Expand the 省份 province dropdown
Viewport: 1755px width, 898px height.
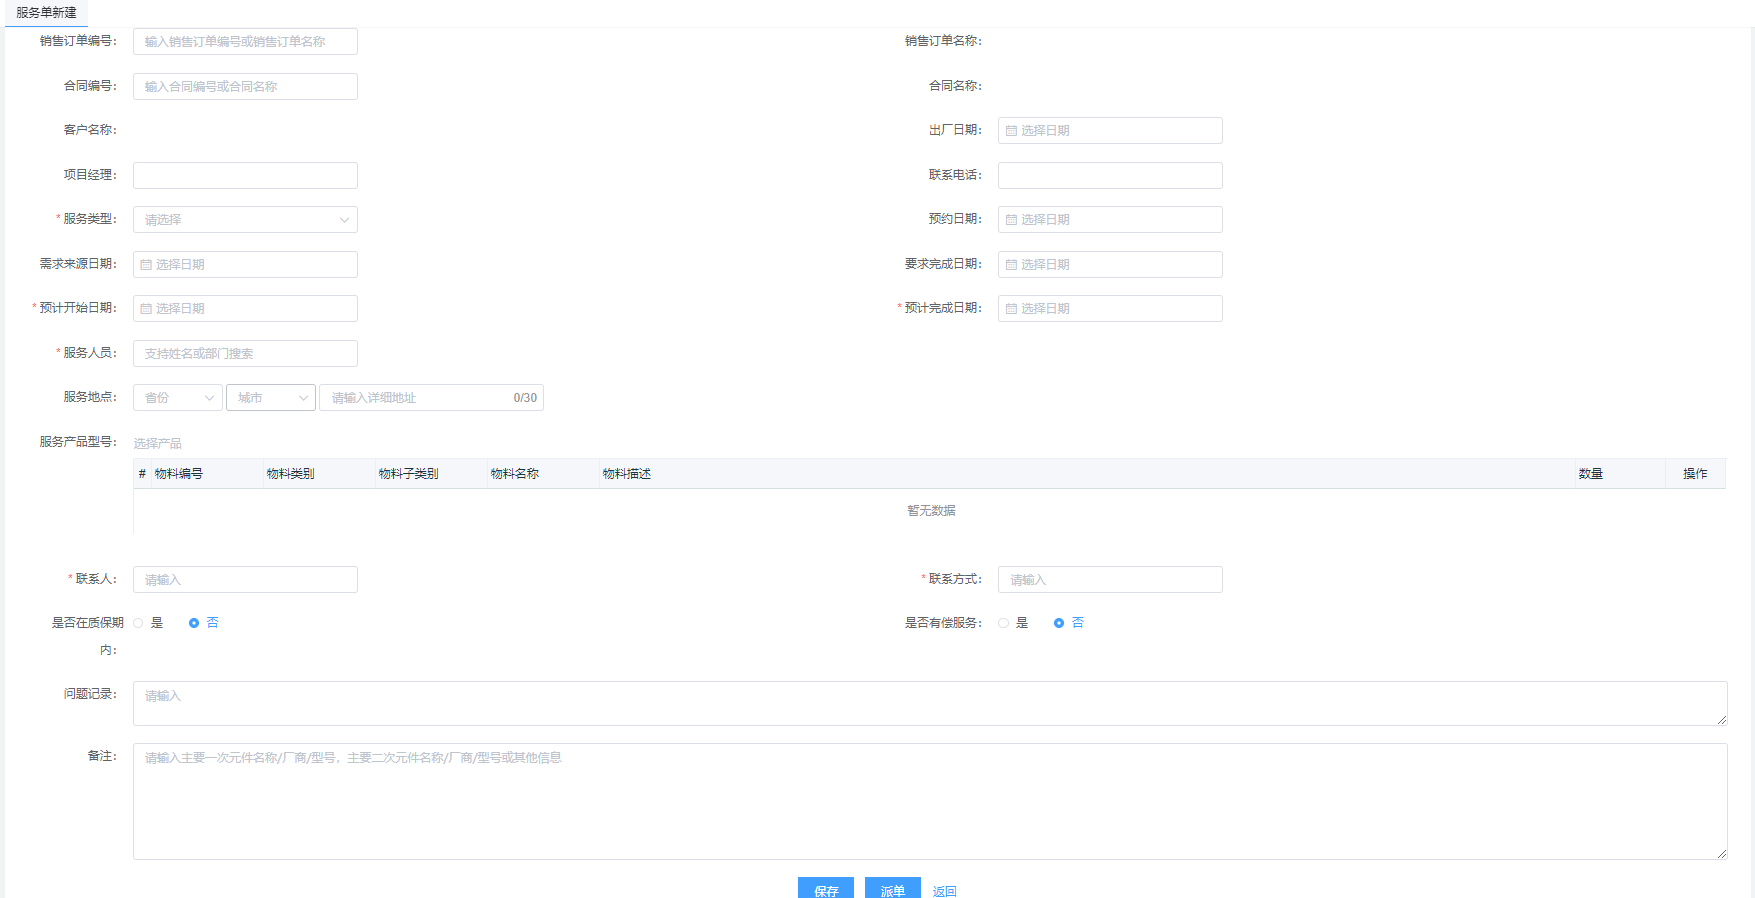point(177,398)
